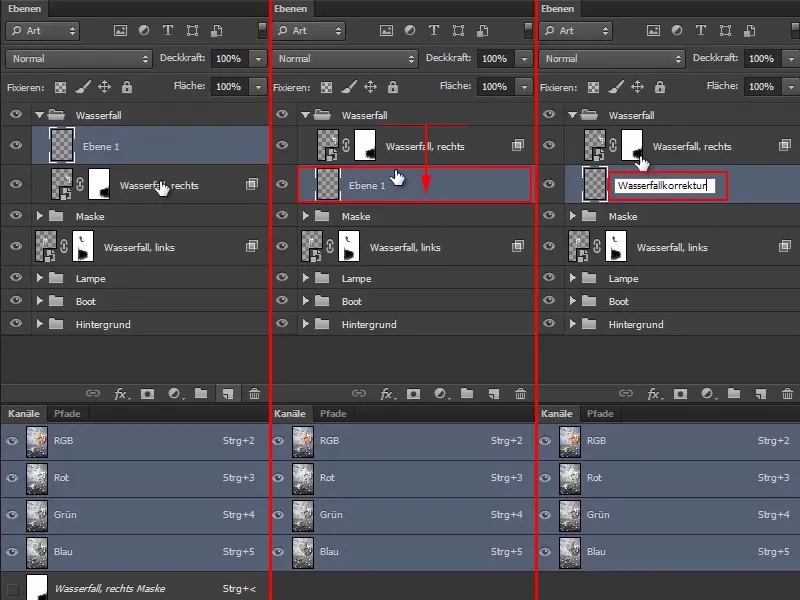Screen dimensions: 800x600
Task: Hide the Ebene 1 layer in left panel
Action: 16,145
